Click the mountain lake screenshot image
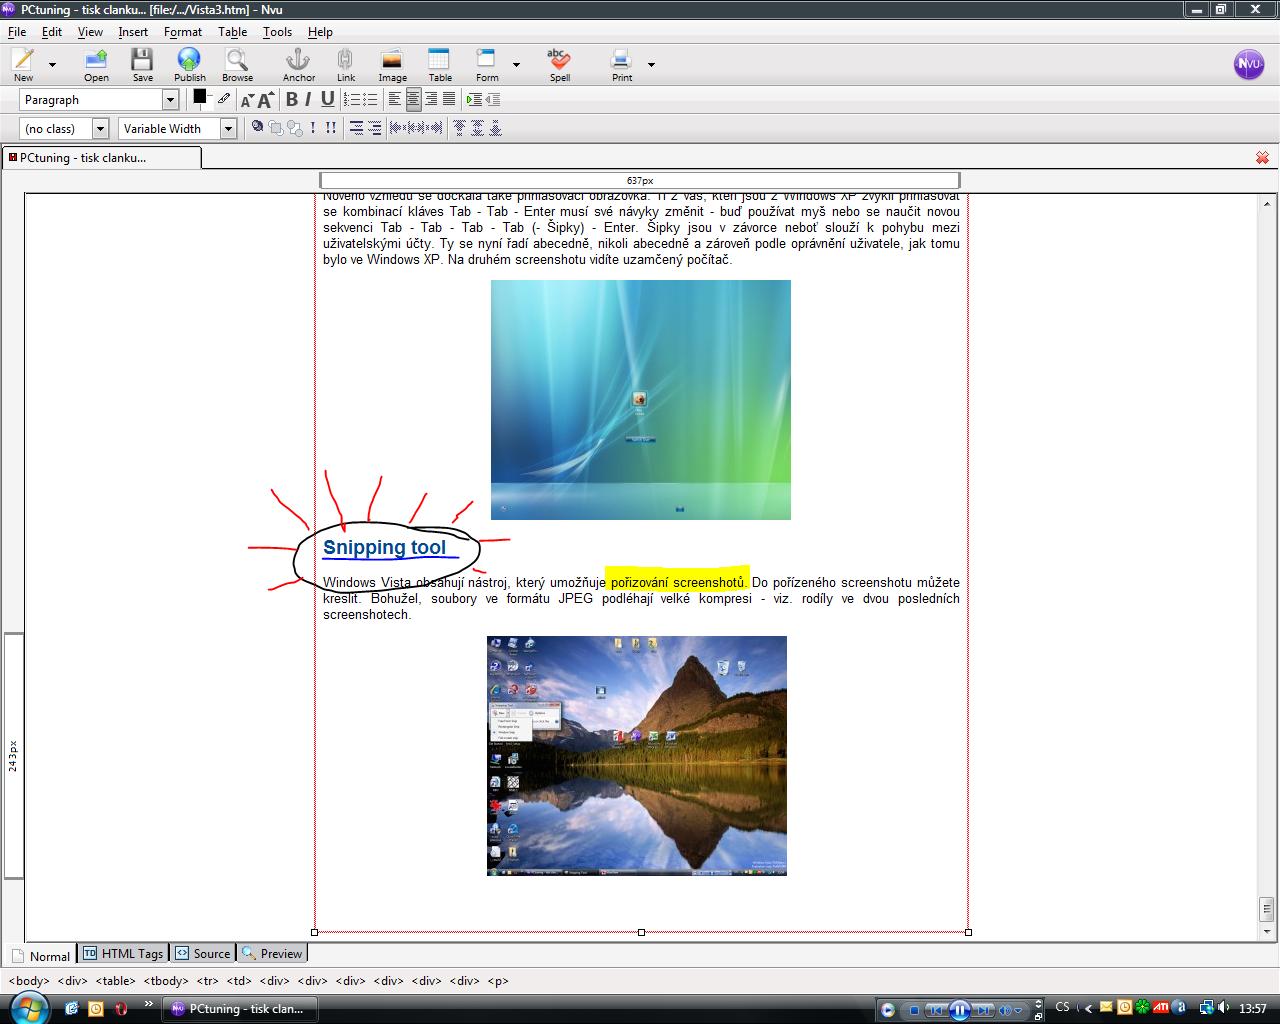The width and height of the screenshot is (1280, 1024). (637, 756)
